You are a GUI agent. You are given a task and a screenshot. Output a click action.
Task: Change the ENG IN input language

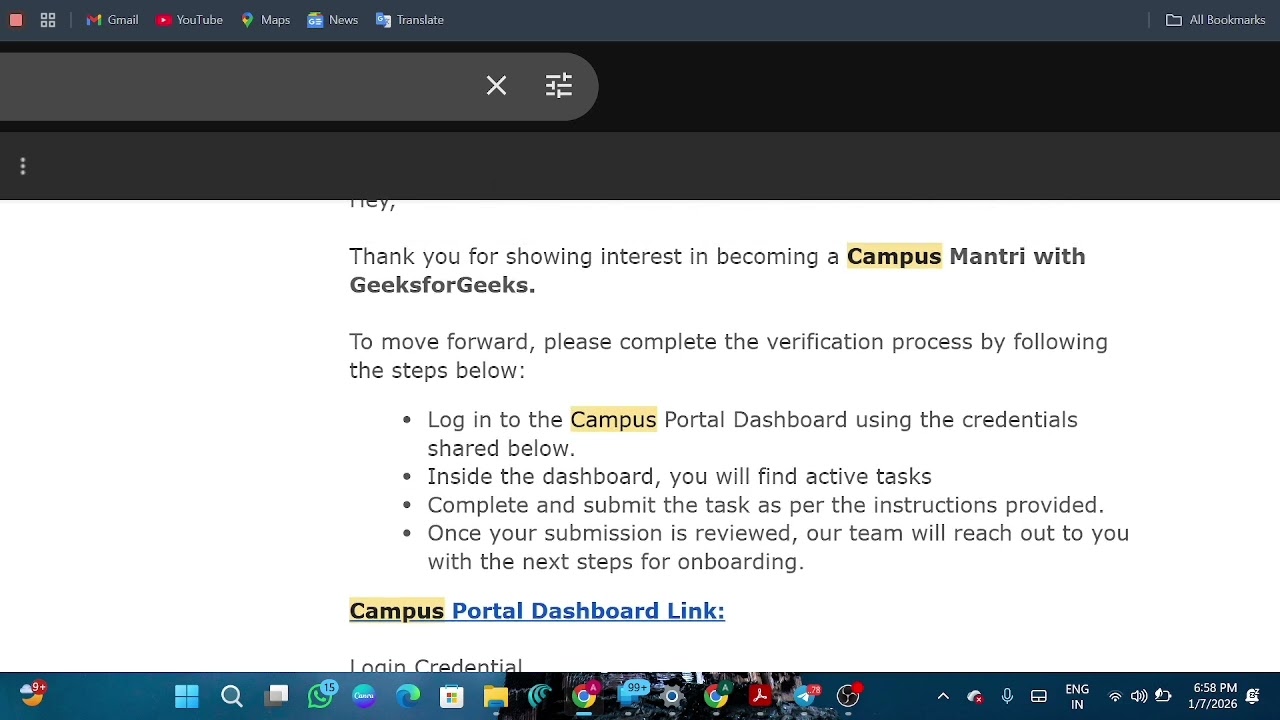(1077, 696)
